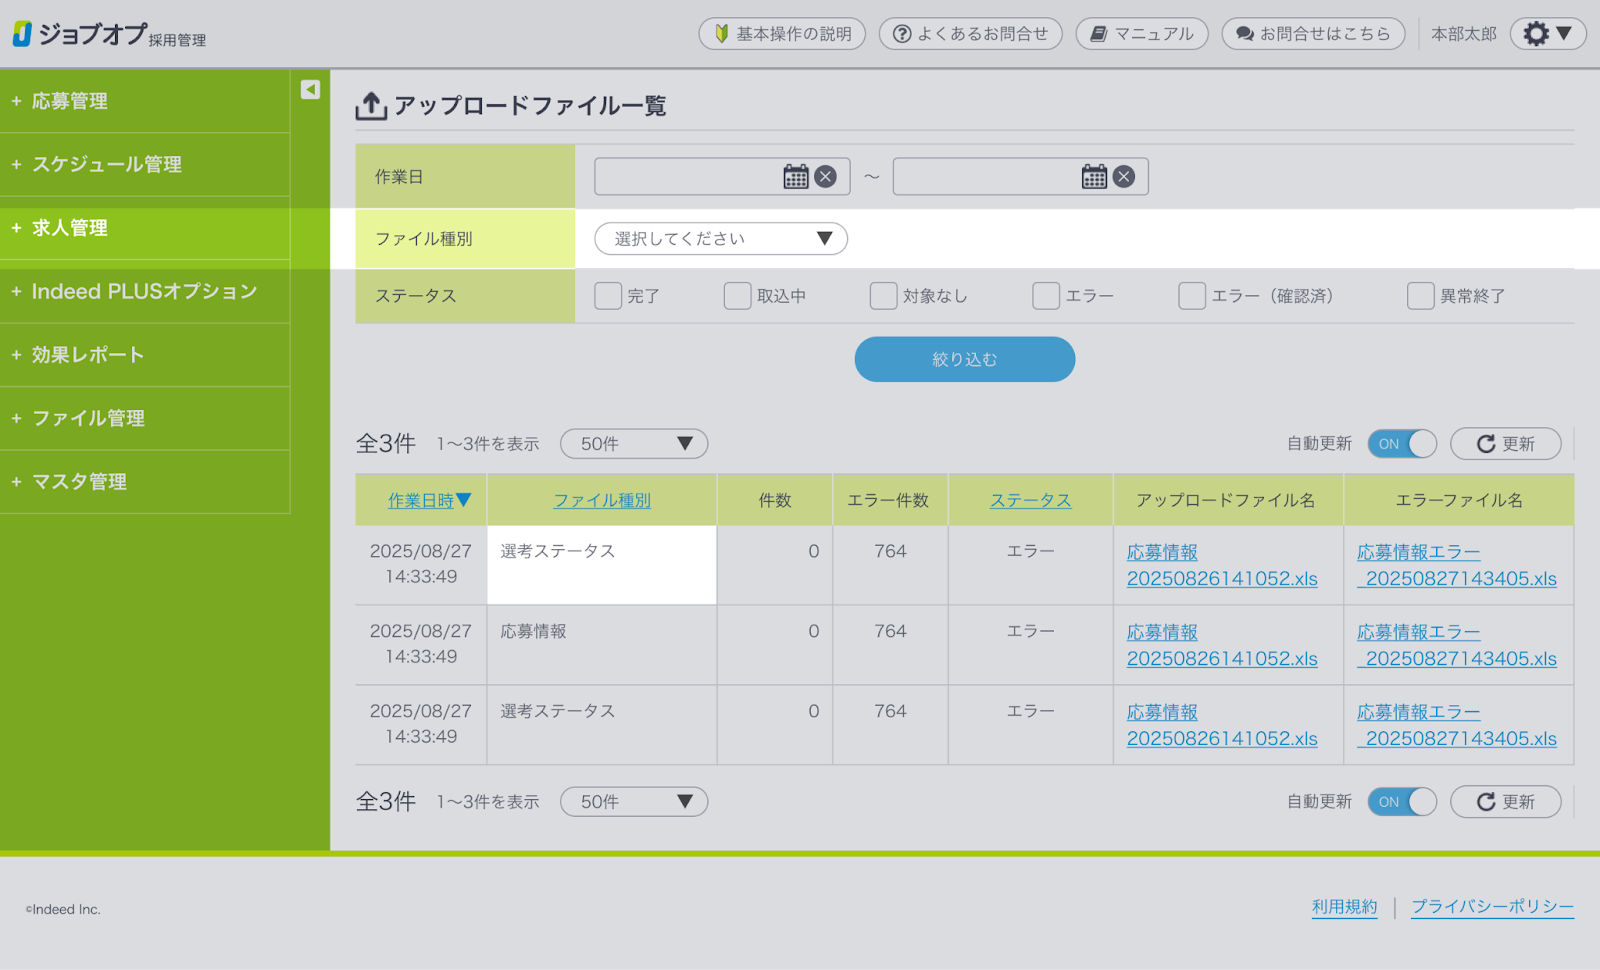Check the 異常終了 status checkbox
Screen dimensions: 1600x970
pos(1420,296)
